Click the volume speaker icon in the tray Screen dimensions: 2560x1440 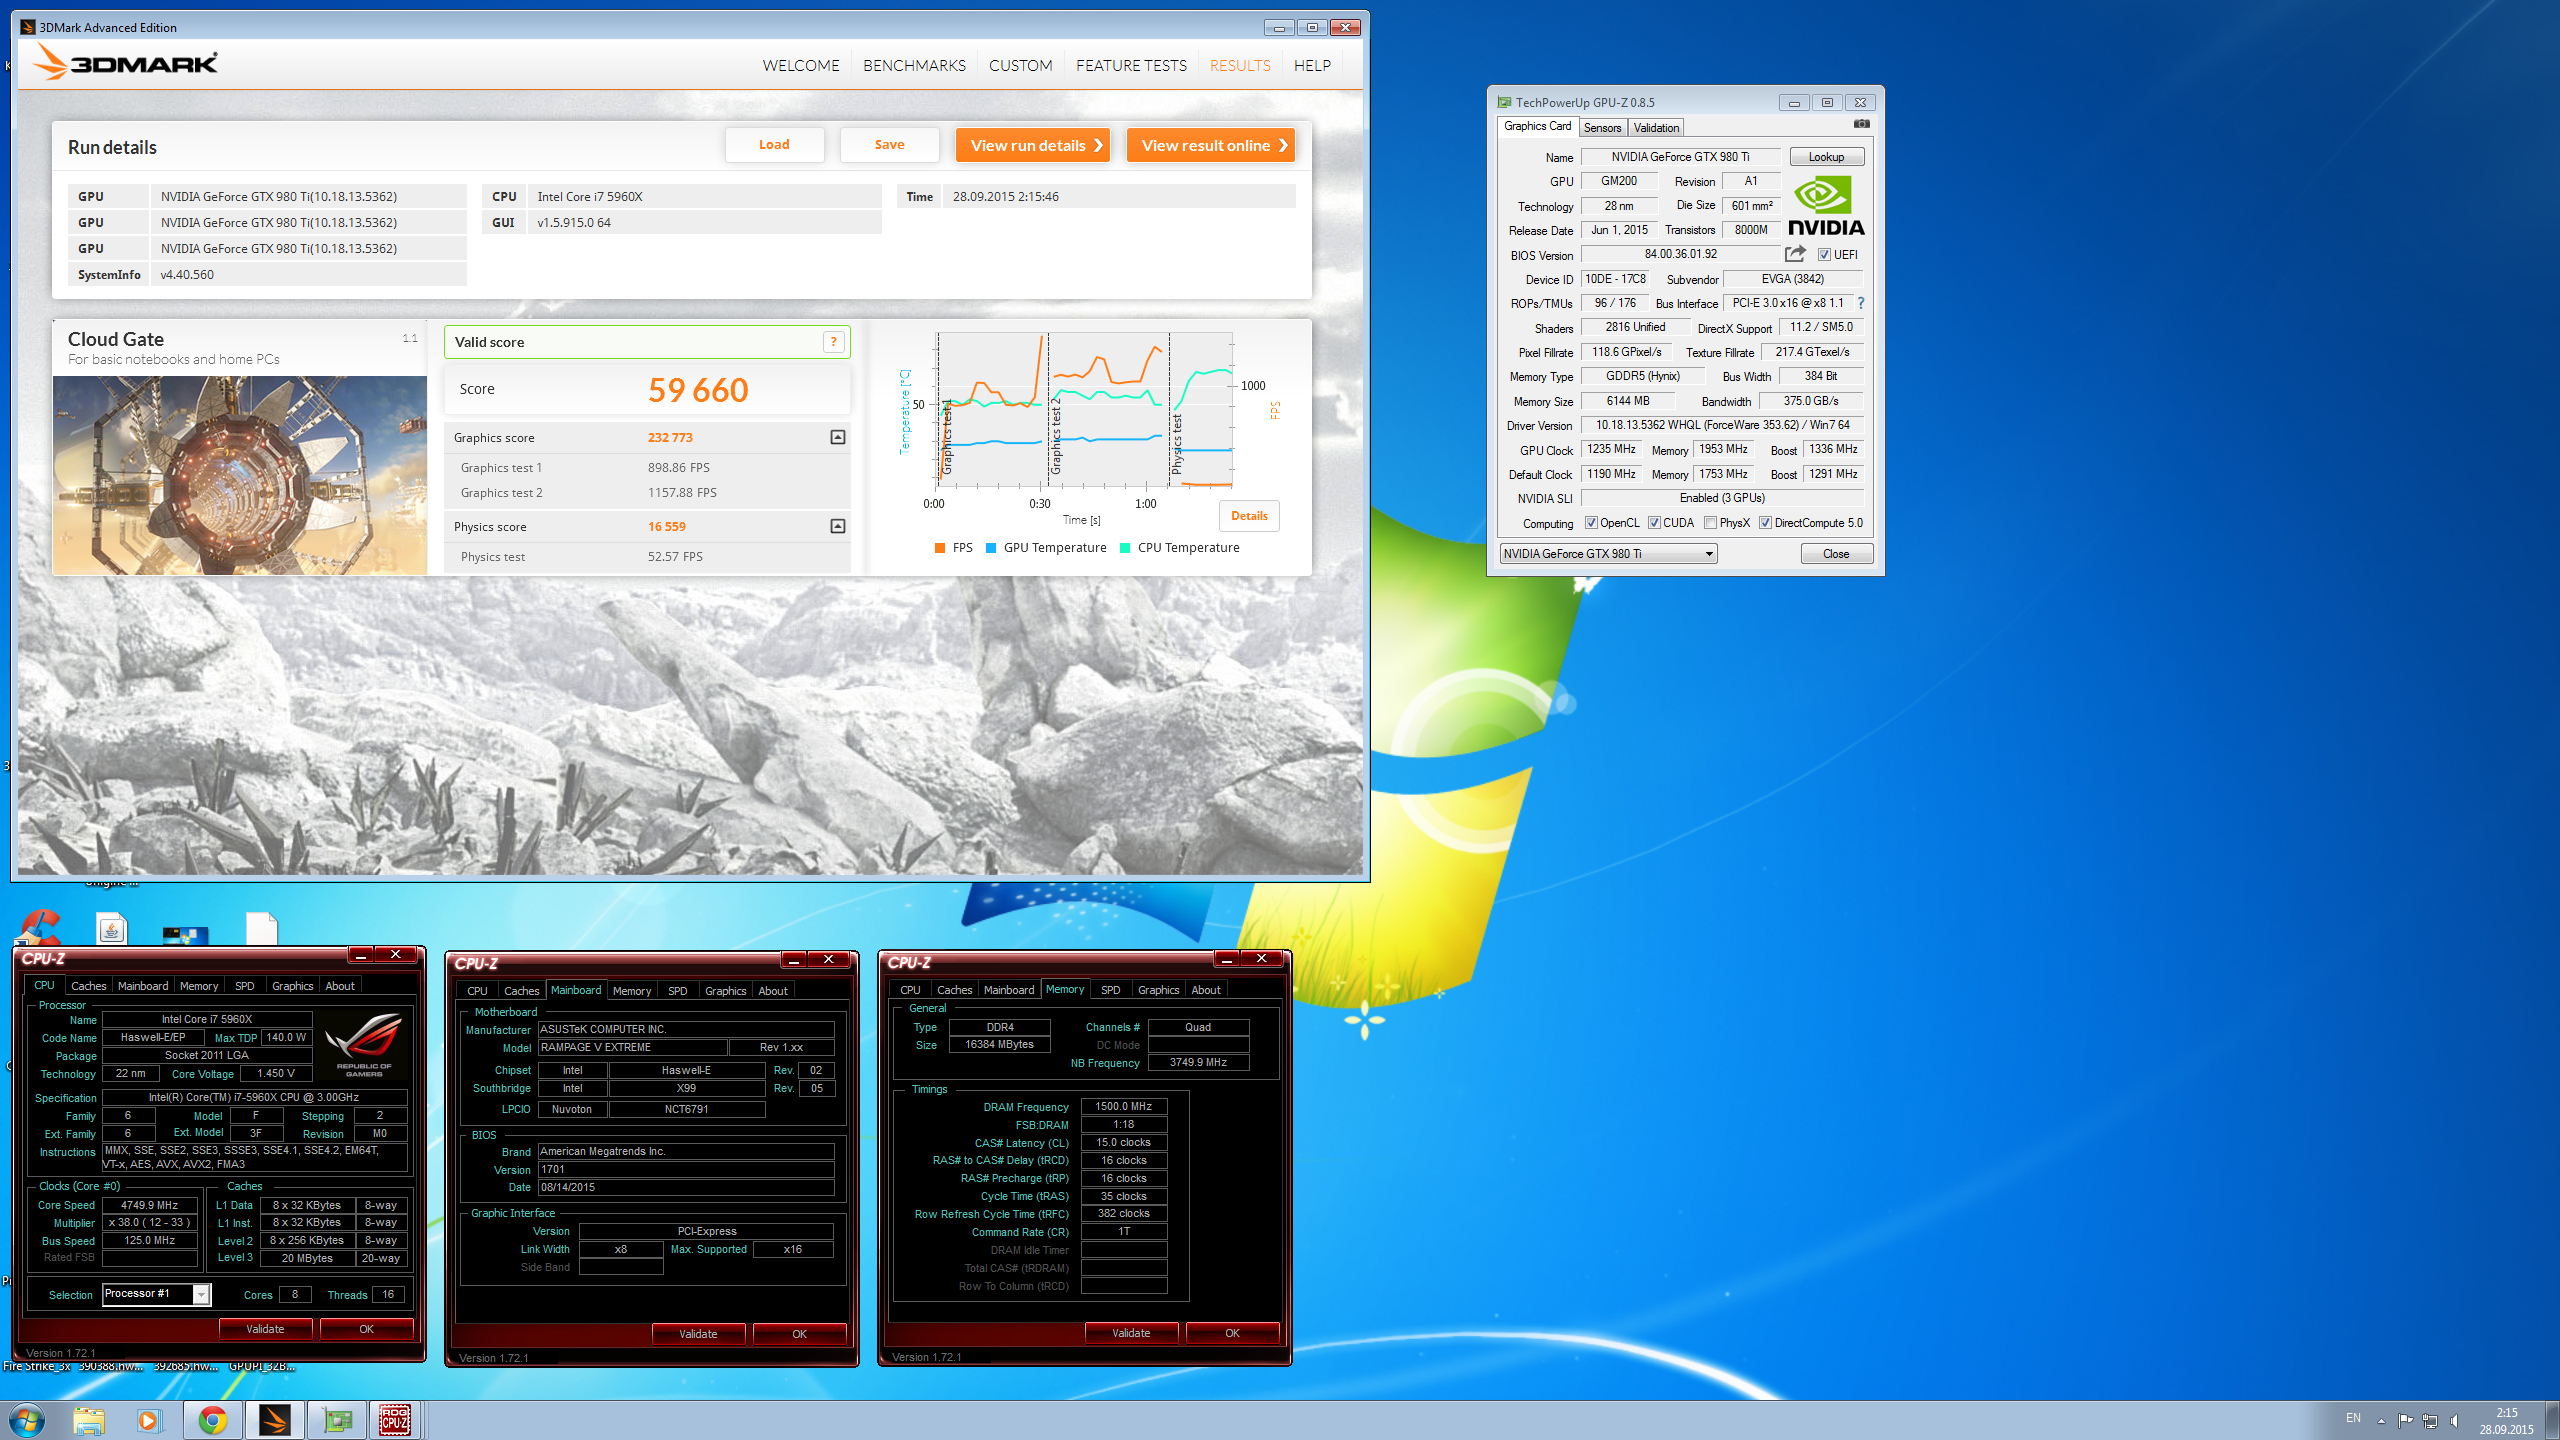click(x=2455, y=1420)
